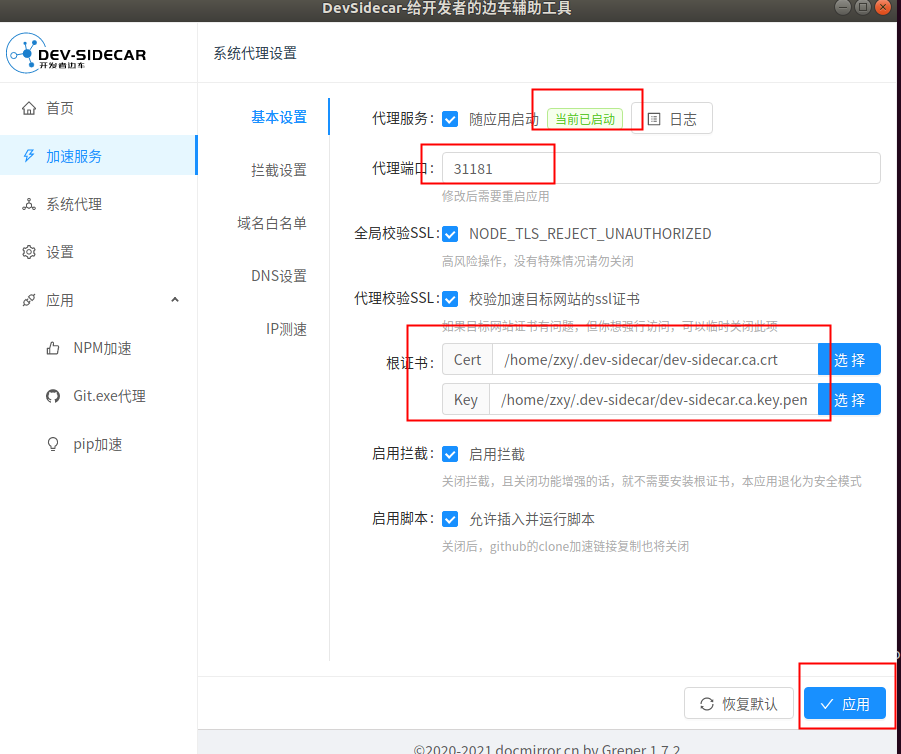
Task: Click the 设置 gear icon
Action: (x=29, y=251)
